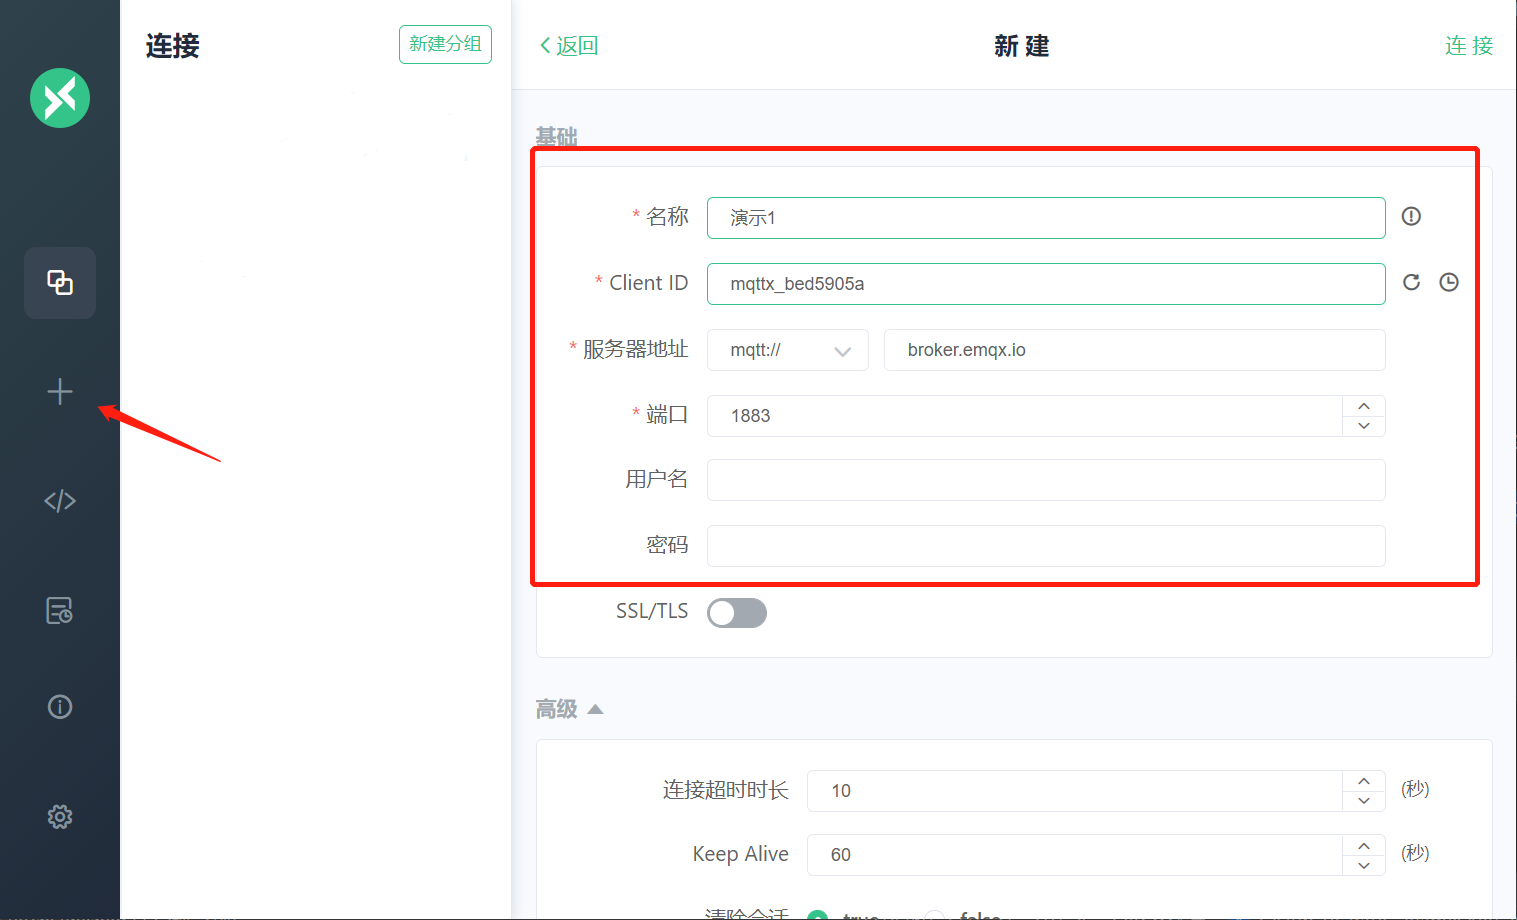The width and height of the screenshot is (1517, 920).
Task: Click into the 用户名 username field
Action: (x=1045, y=480)
